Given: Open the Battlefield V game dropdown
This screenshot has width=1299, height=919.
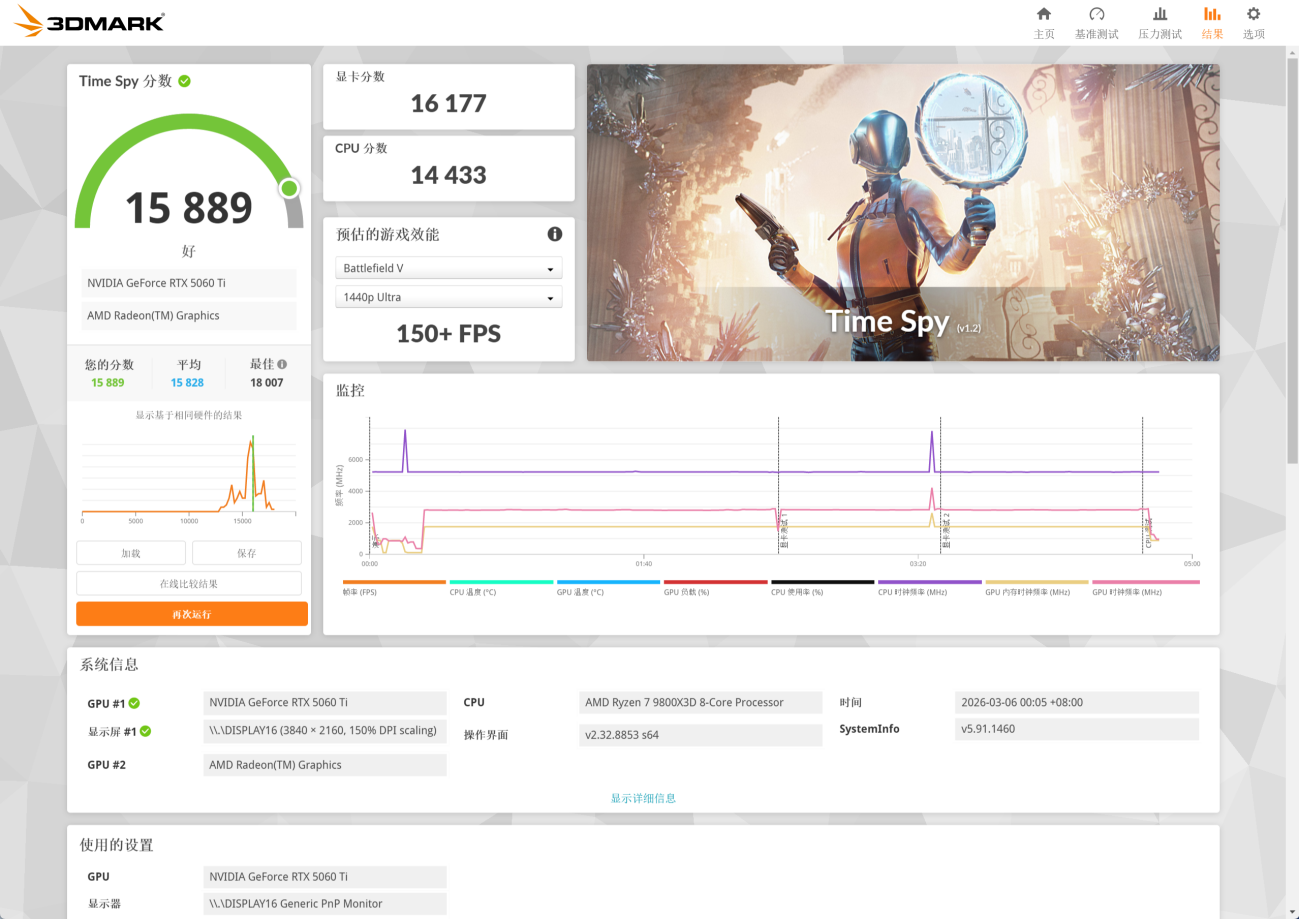Looking at the screenshot, I should tap(448, 269).
